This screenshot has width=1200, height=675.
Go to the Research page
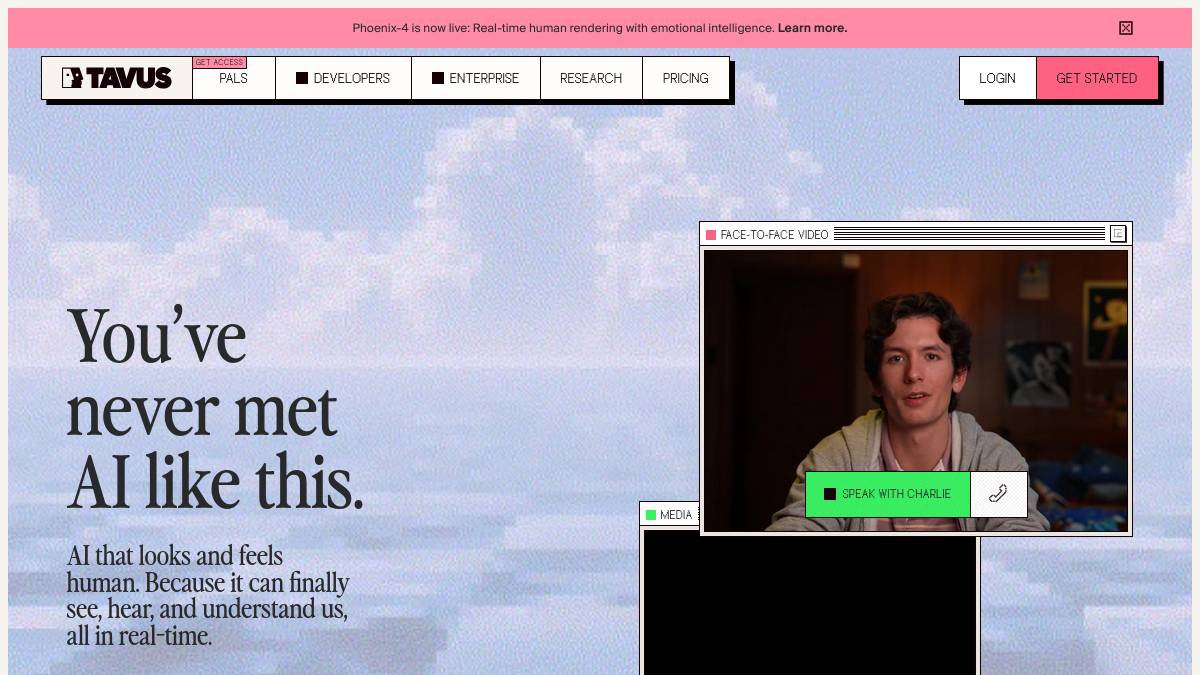(x=590, y=78)
